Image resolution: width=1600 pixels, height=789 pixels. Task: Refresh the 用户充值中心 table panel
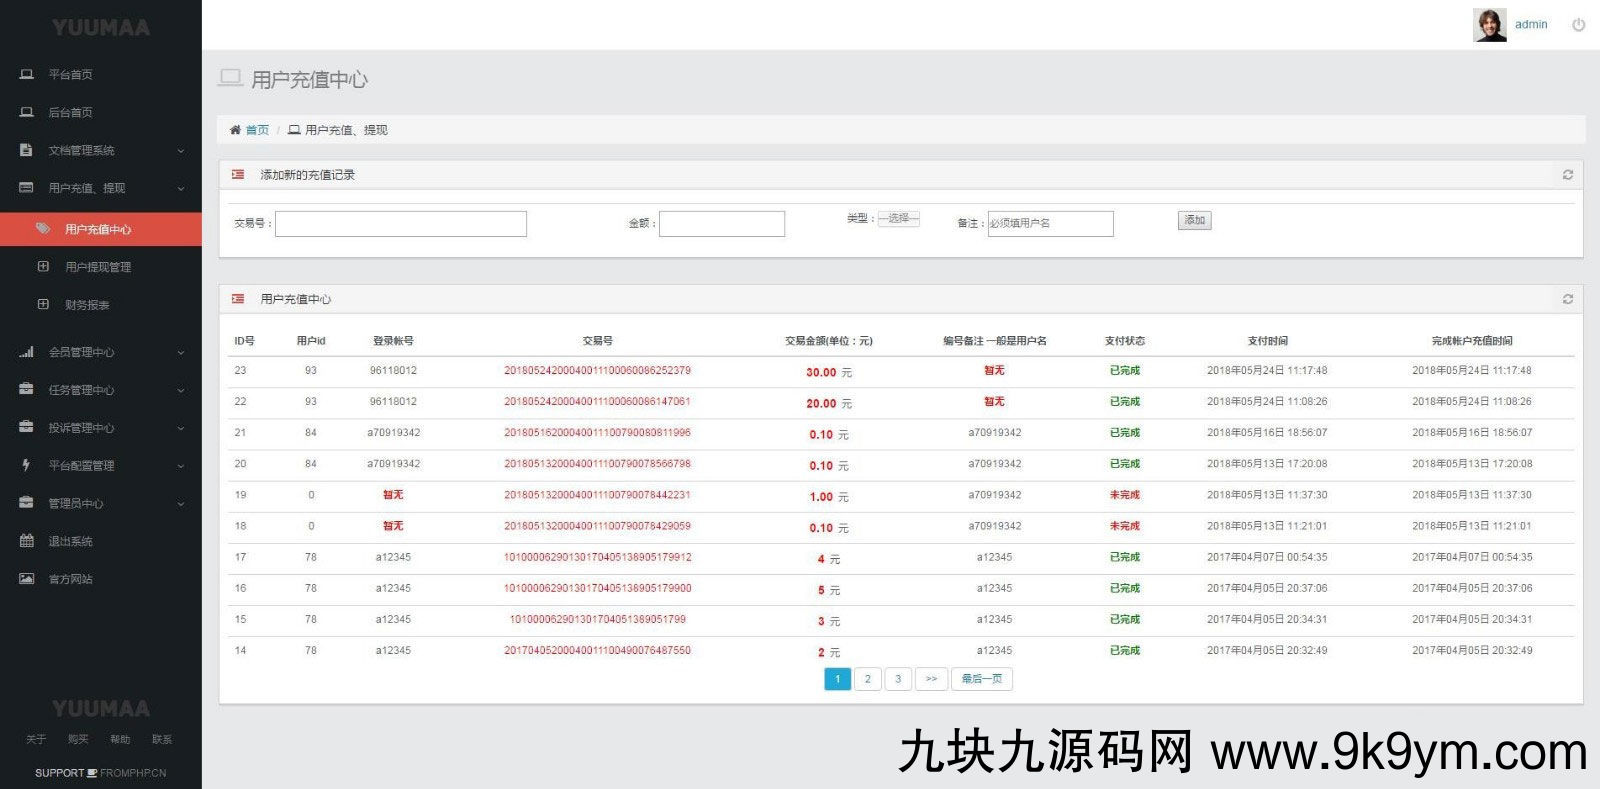click(x=1567, y=299)
